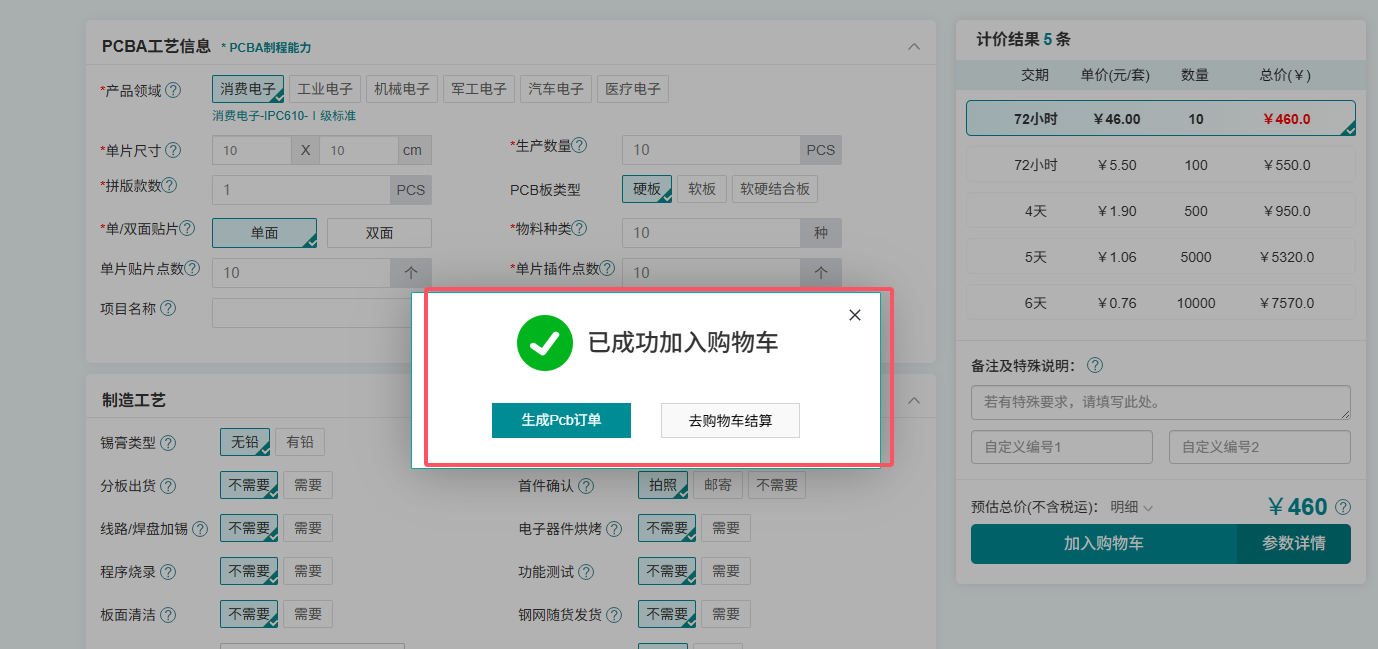Click help icon beside 单片尺寸 label

(x=173, y=150)
